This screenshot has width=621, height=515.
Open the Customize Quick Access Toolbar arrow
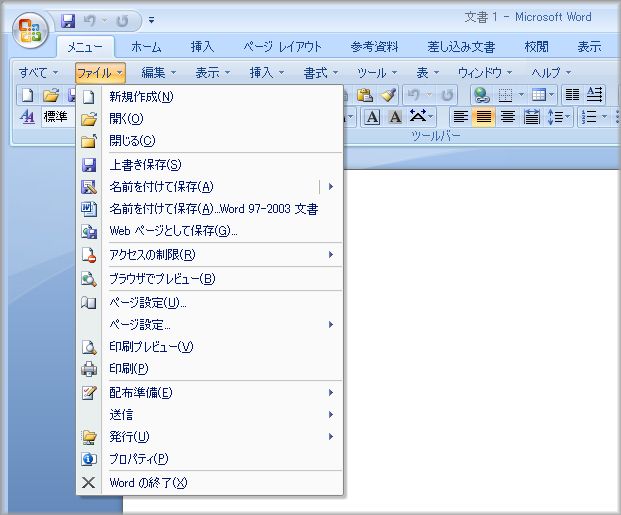[x=151, y=20]
